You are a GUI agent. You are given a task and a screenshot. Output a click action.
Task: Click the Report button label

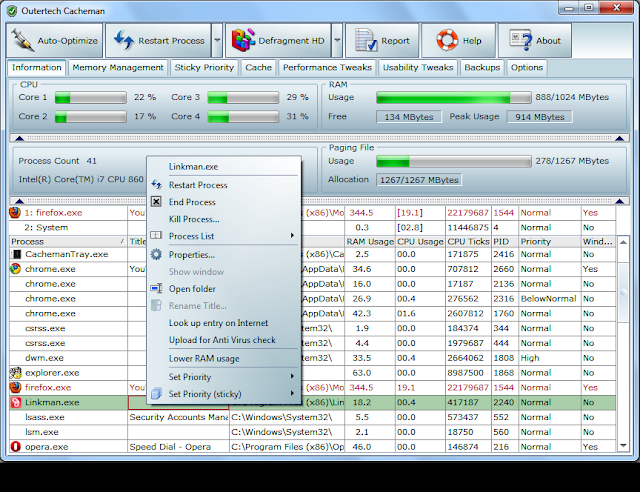tap(395, 41)
